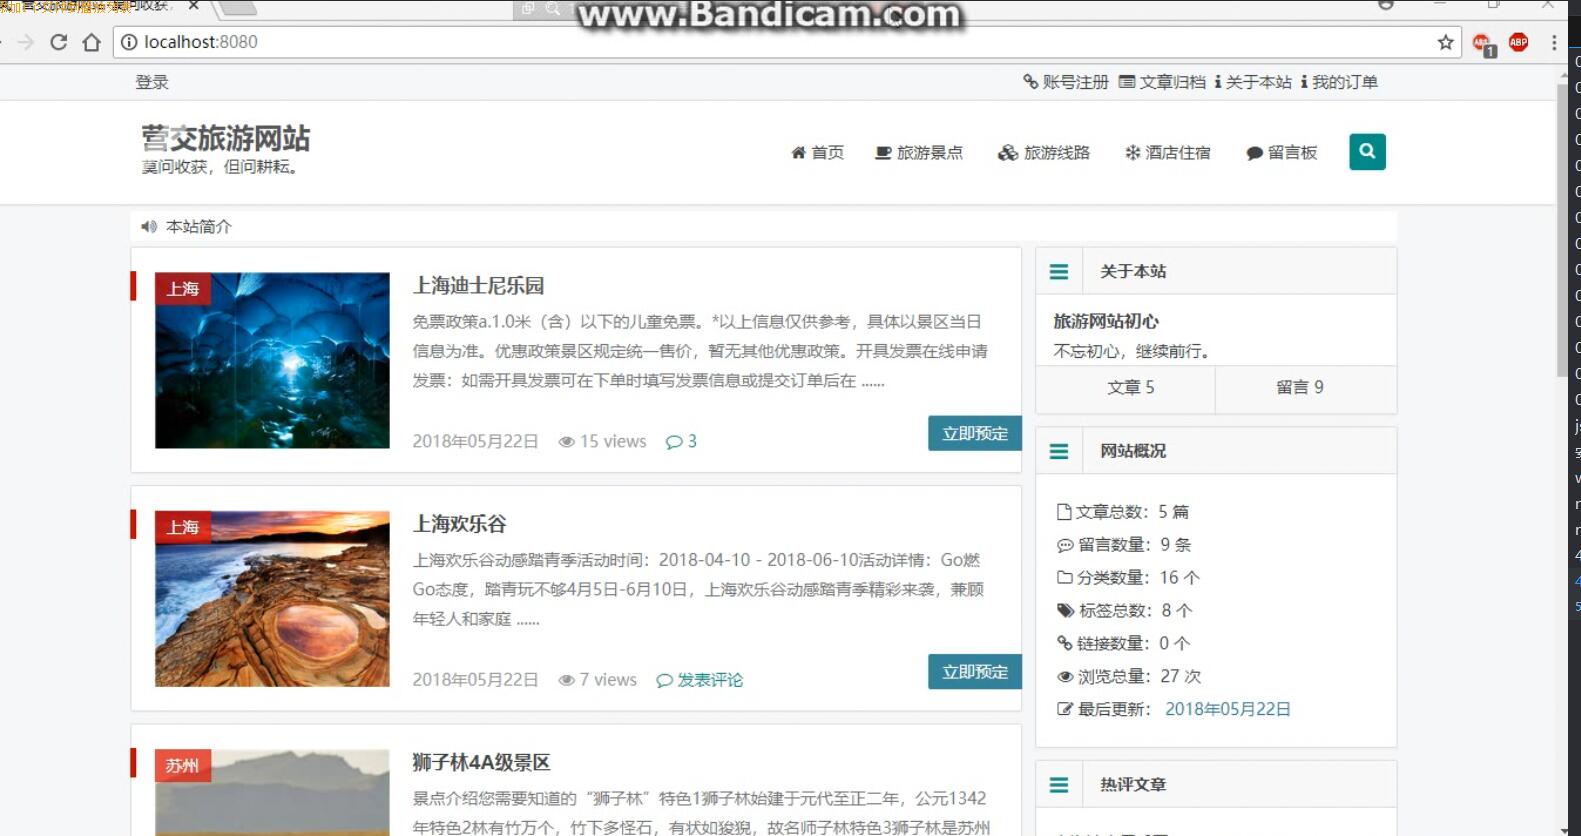Open 旅游线路 navigation item
The image size is (1581, 836).
pos(1044,152)
